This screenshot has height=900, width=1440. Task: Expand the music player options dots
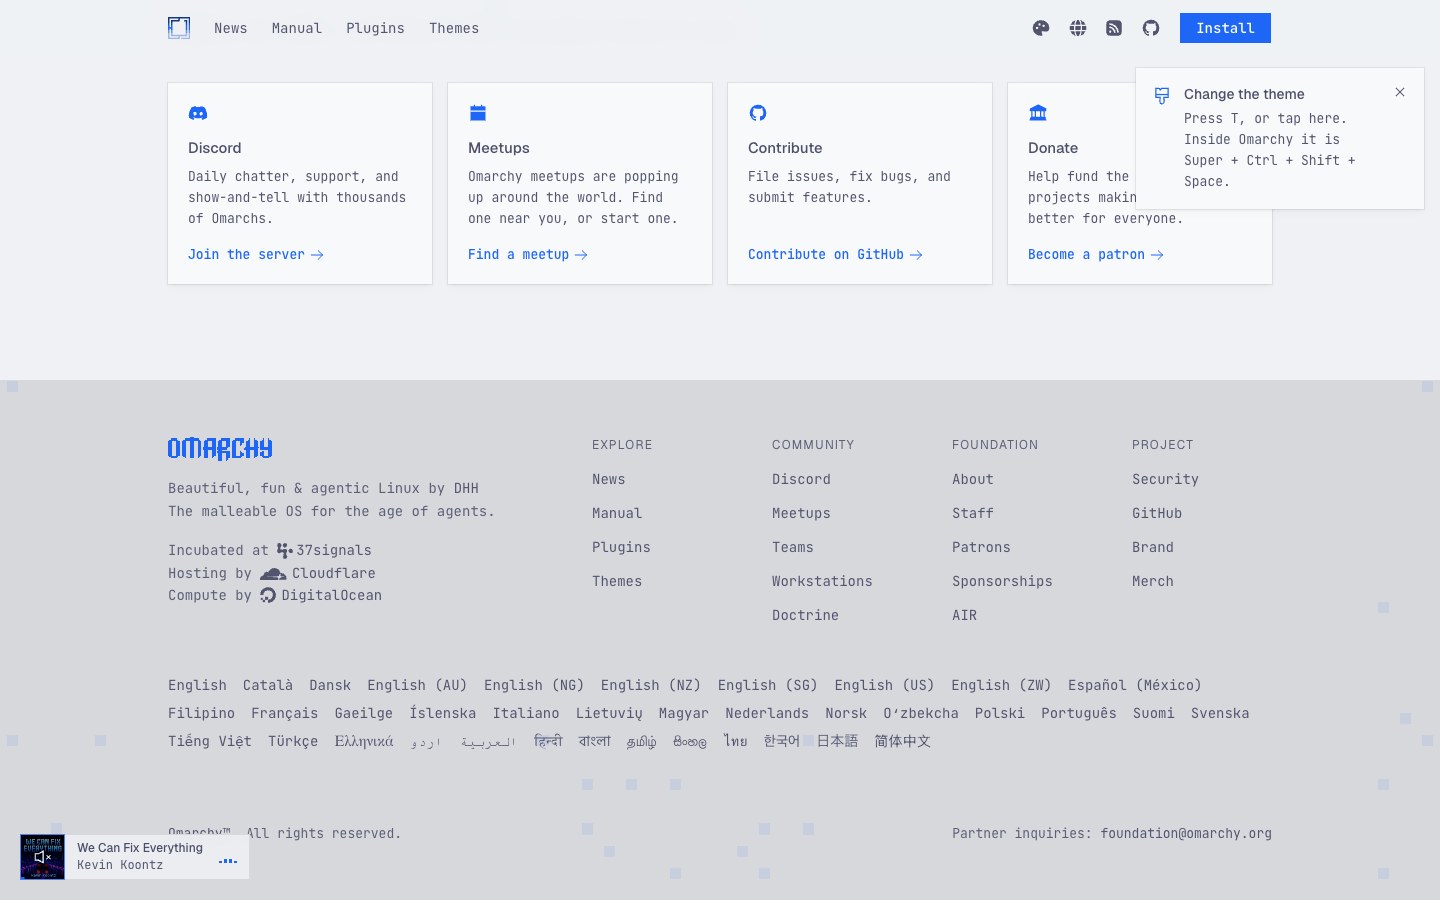click(228, 860)
